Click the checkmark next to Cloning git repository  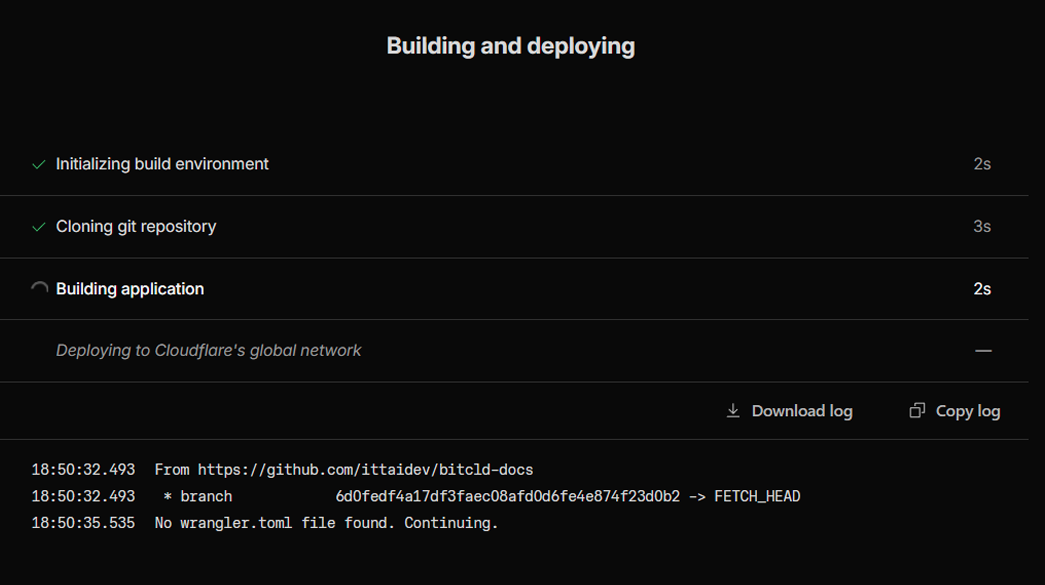[39, 226]
